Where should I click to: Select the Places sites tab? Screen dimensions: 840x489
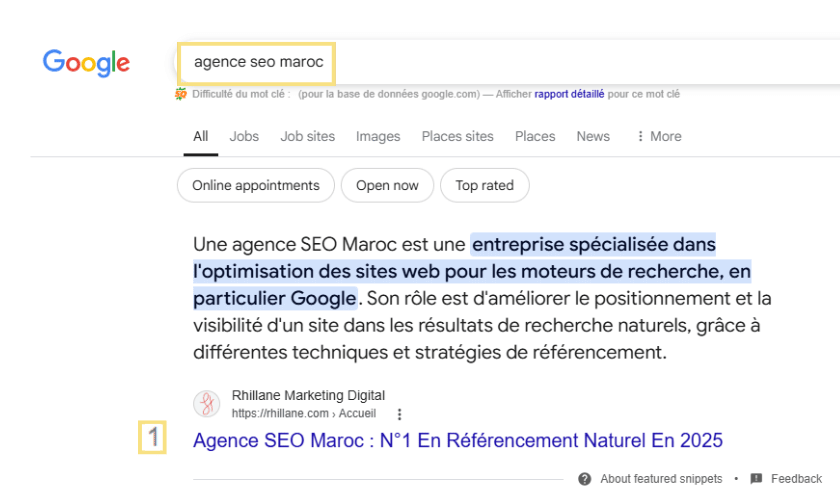457,136
